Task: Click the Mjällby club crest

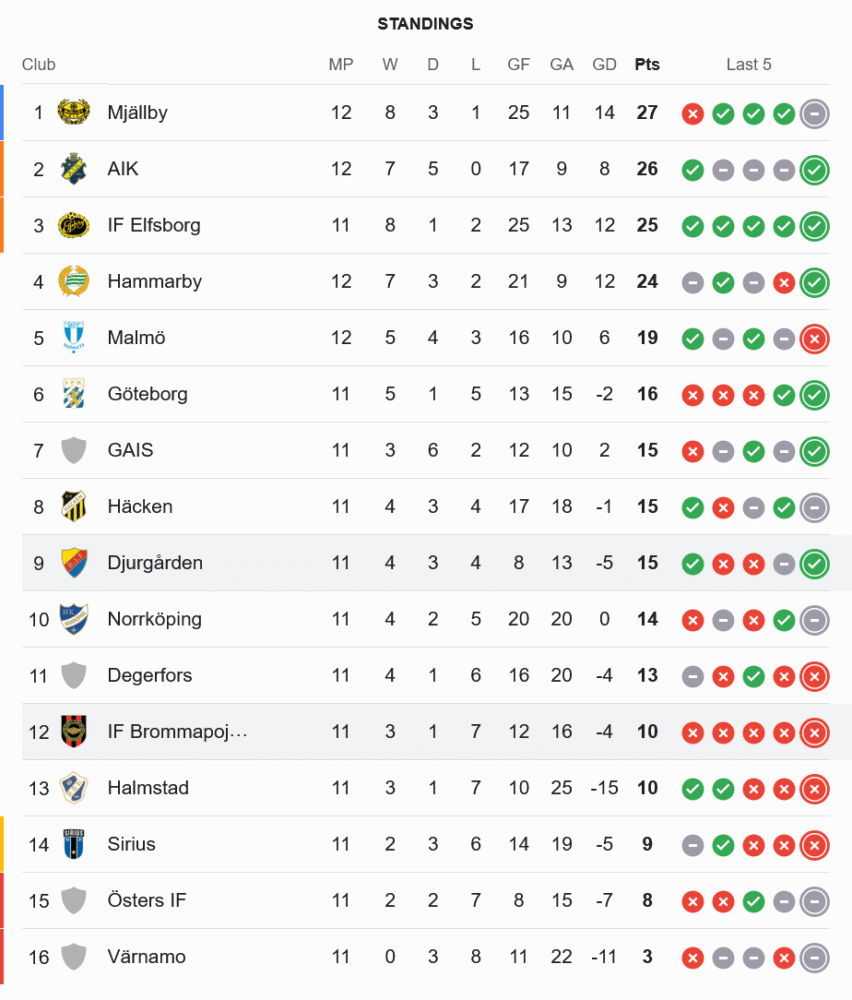Action: (x=73, y=113)
